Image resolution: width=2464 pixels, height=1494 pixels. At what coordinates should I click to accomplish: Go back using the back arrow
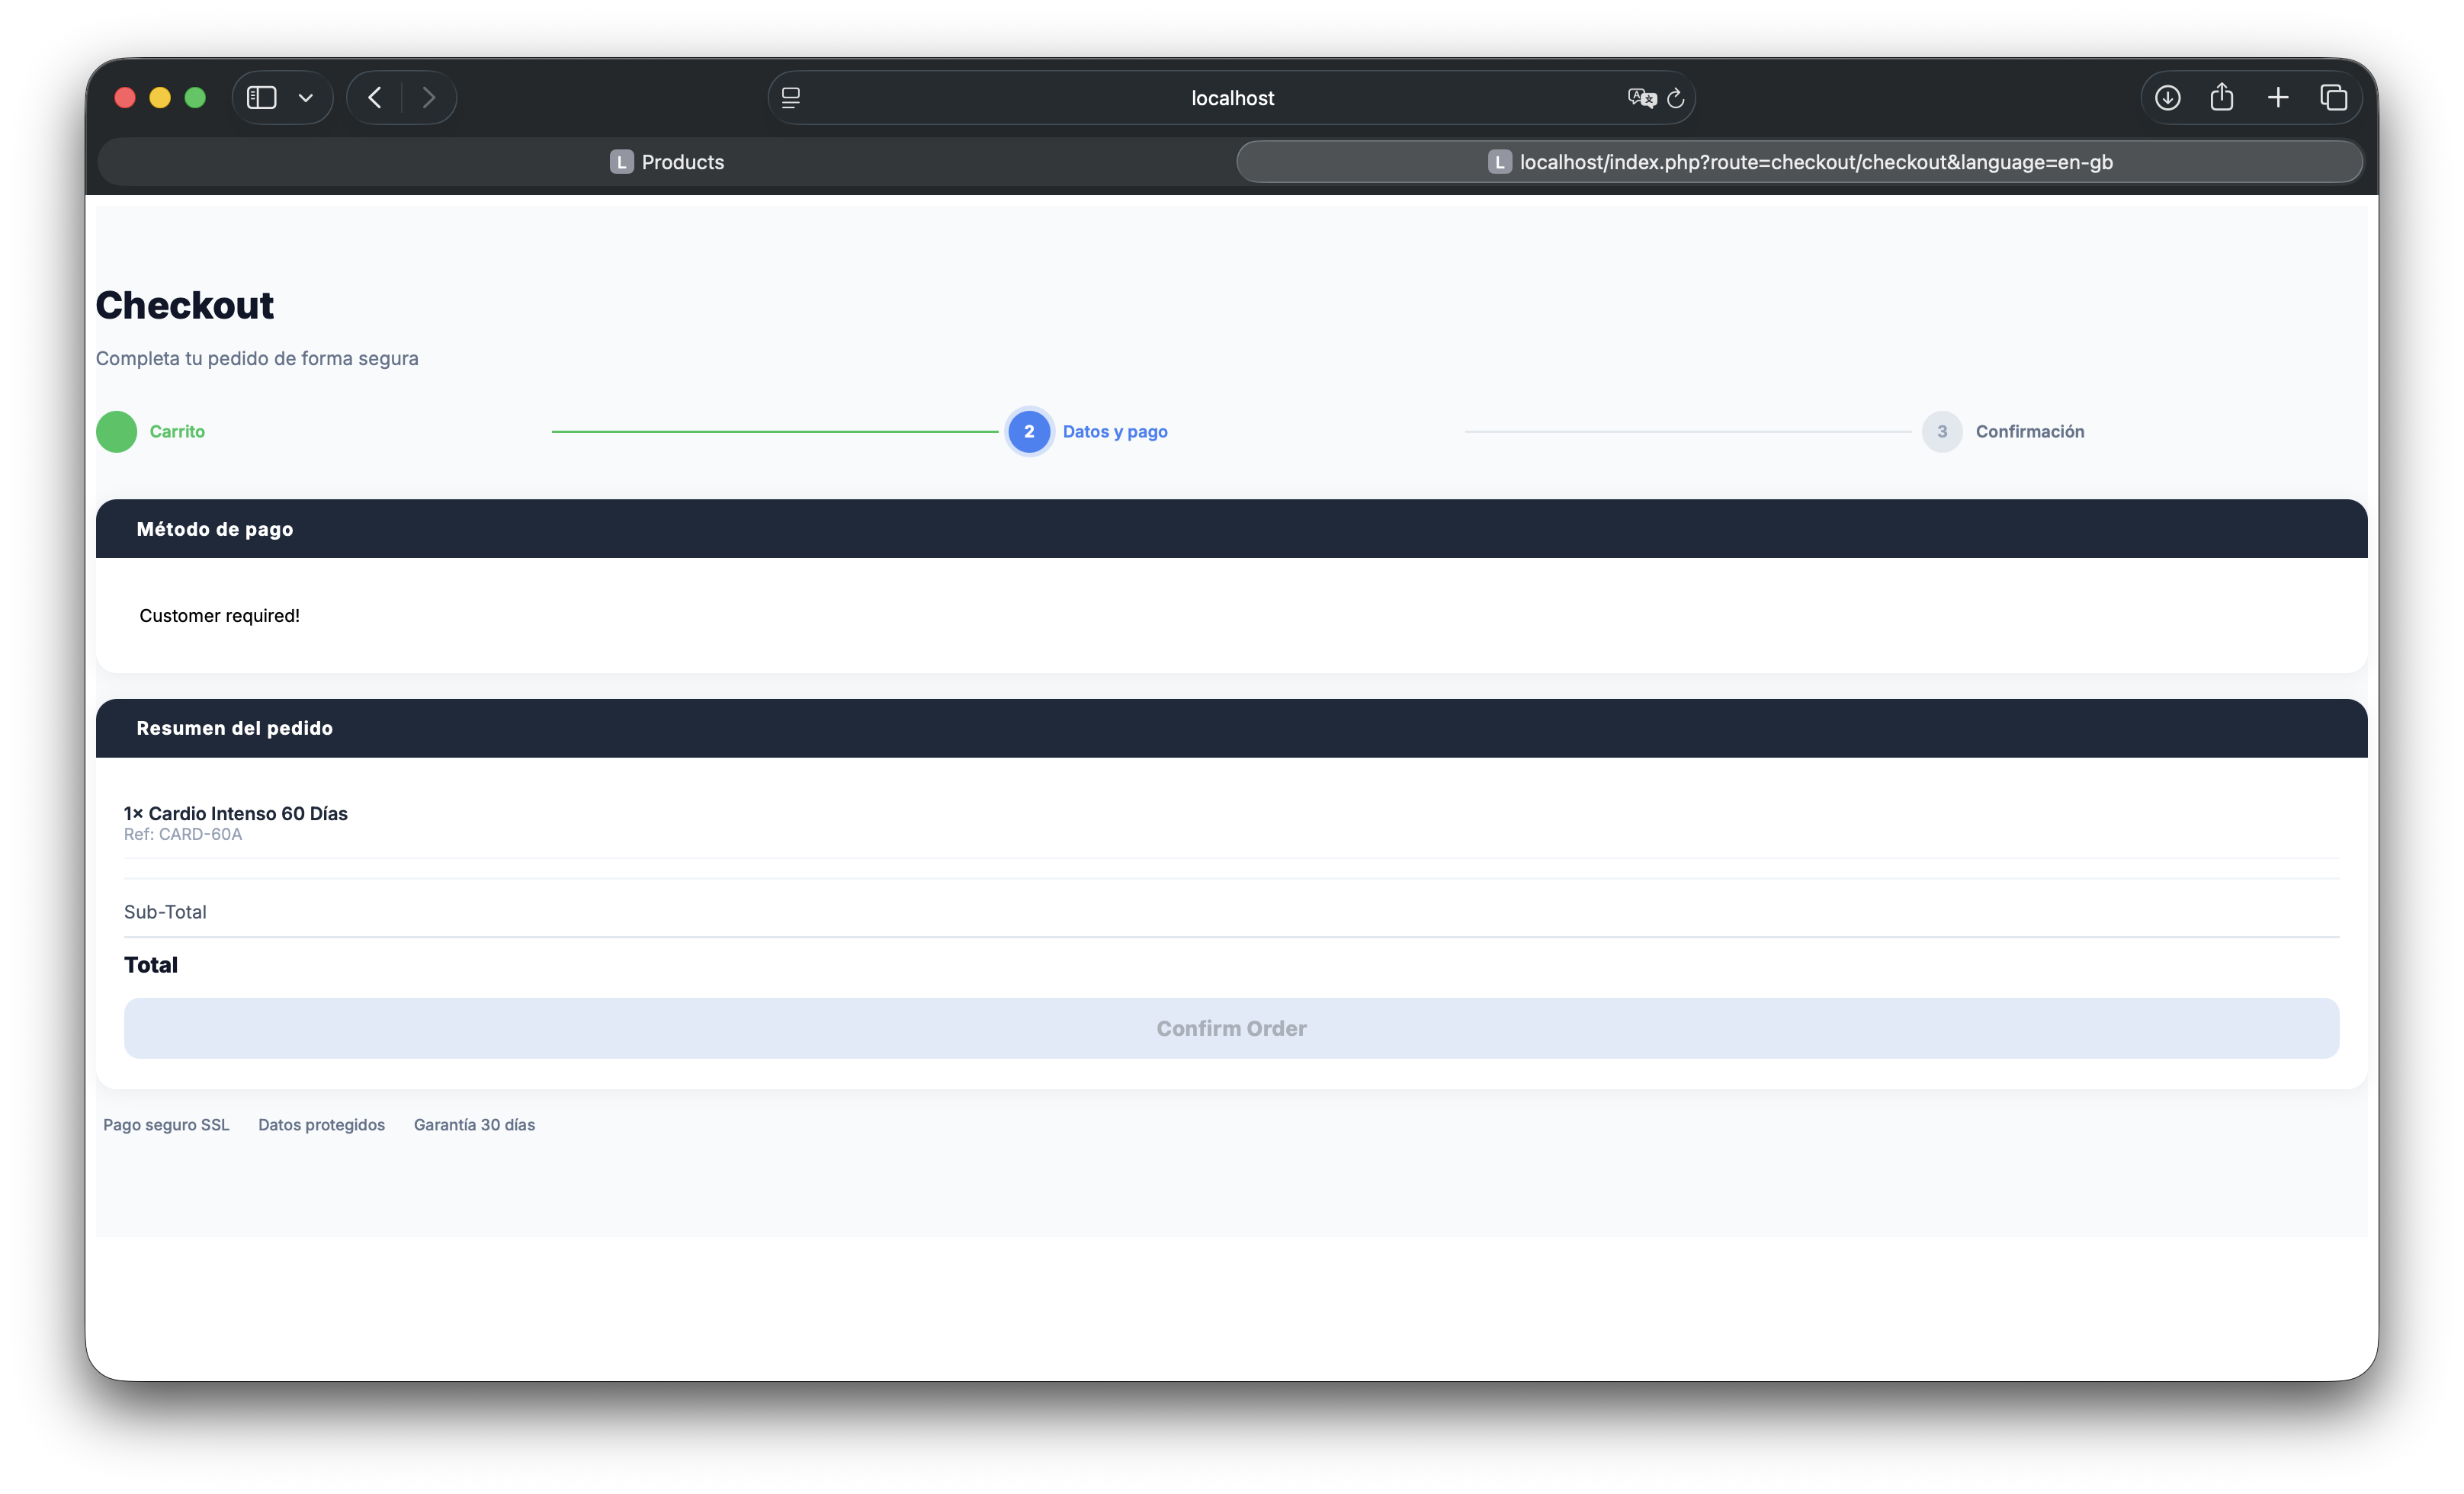375,97
